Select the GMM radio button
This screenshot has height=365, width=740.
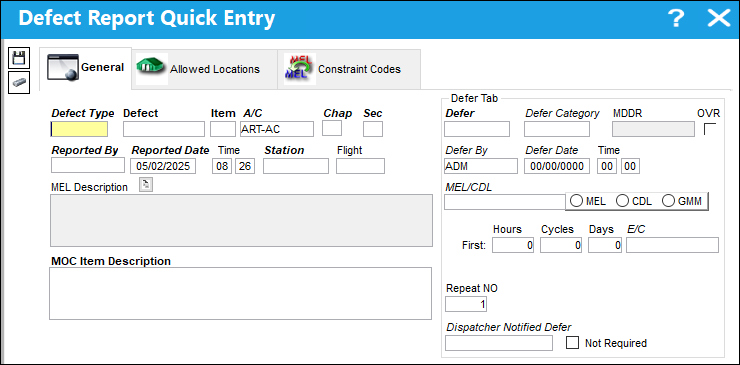point(668,201)
